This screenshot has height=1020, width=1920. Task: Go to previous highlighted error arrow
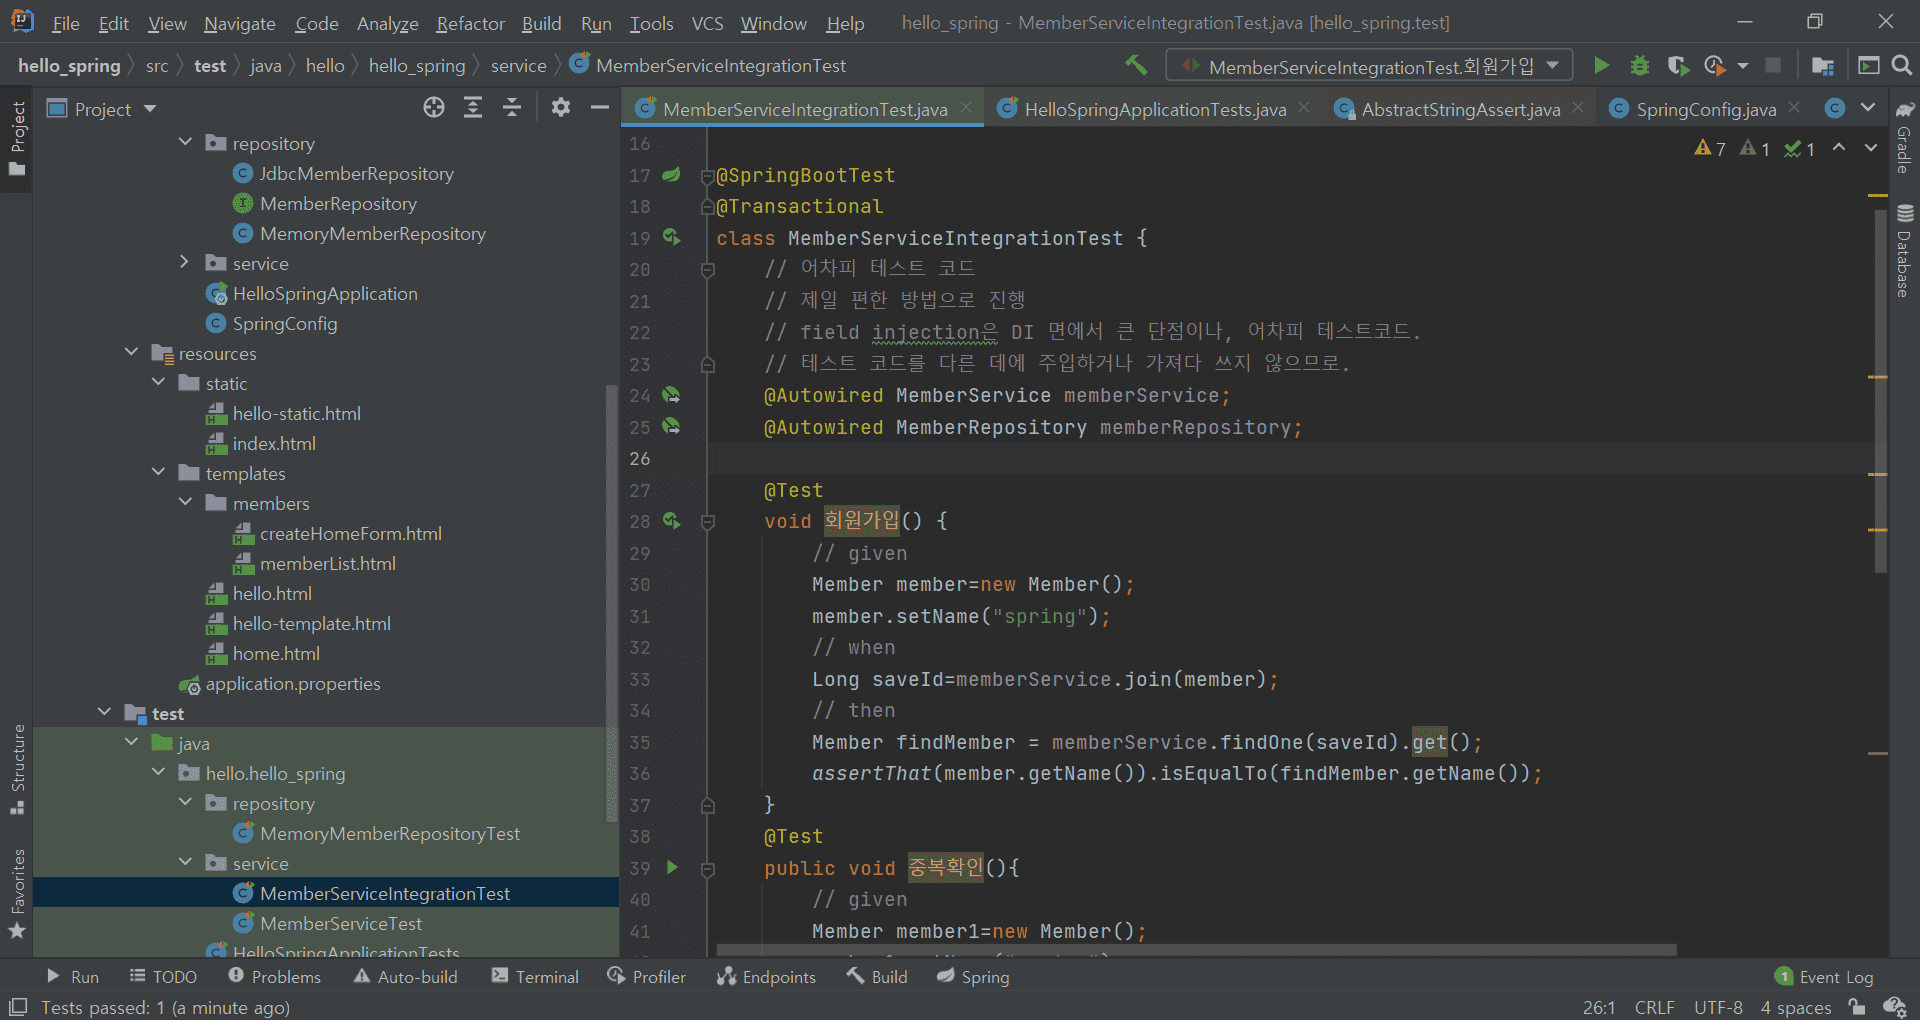point(1839,148)
